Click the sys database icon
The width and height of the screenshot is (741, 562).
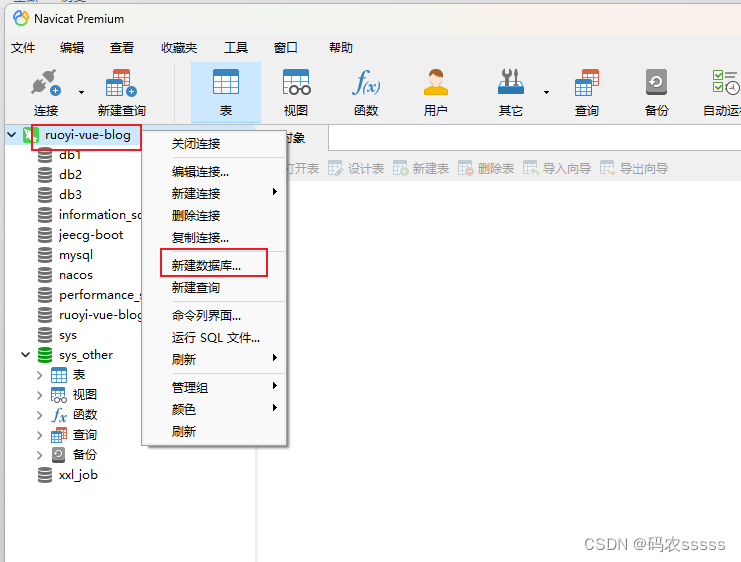45,335
